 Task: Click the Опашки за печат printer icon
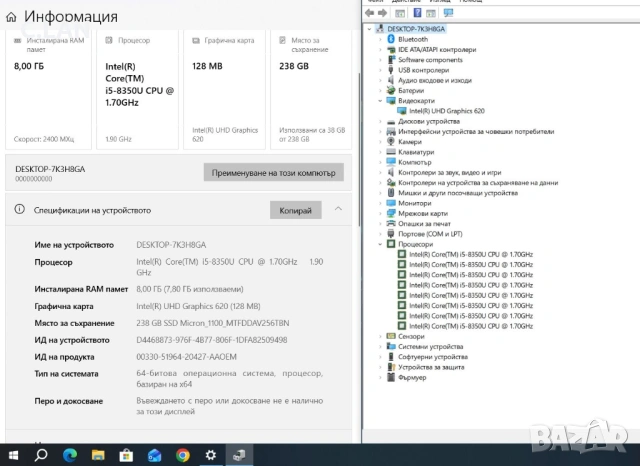click(391, 223)
